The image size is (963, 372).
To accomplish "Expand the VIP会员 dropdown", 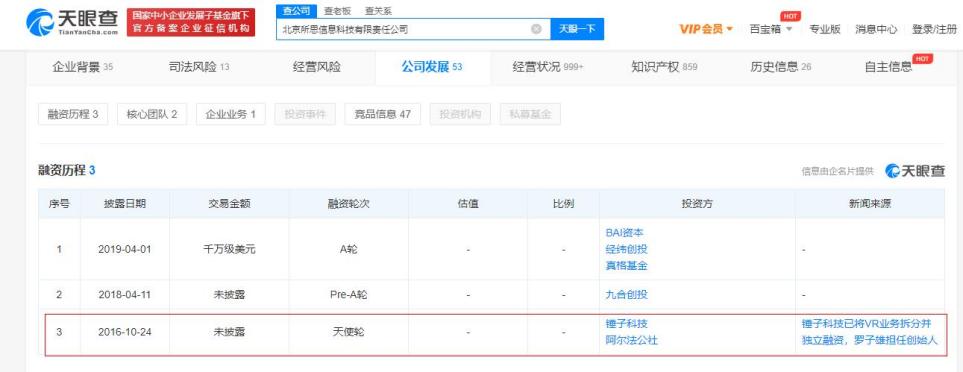I will (x=706, y=29).
